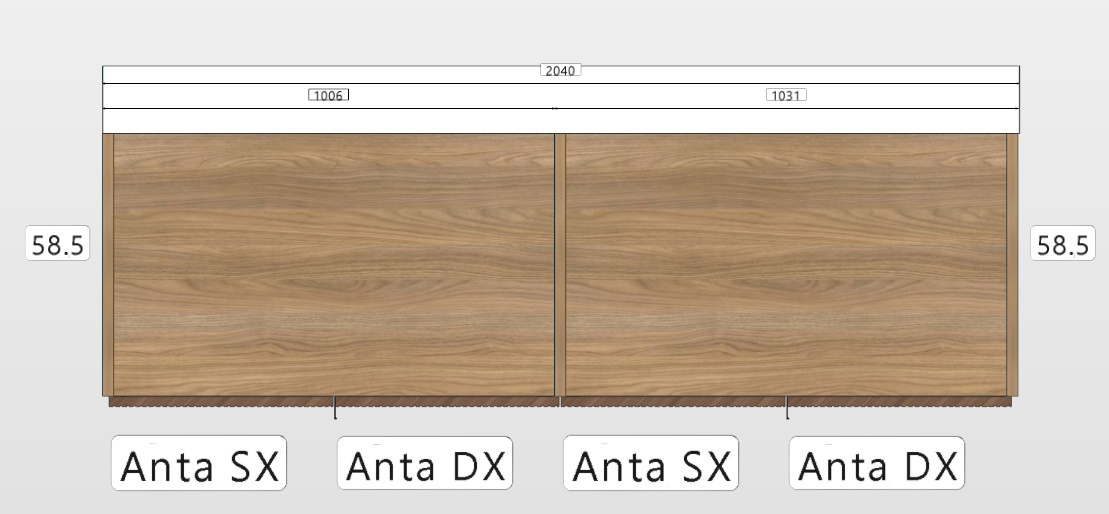Click the Anta DX label left of center
The width and height of the screenshot is (1109, 514).
coord(424,463)
